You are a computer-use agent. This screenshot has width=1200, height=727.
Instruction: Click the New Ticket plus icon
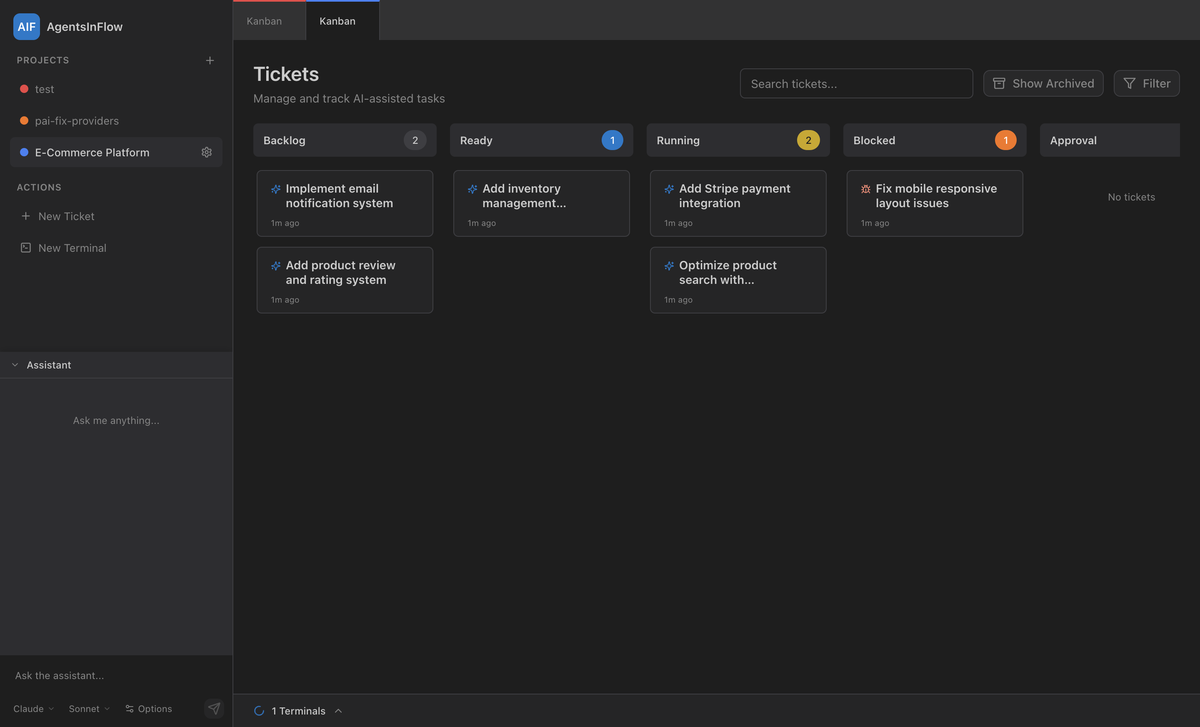point(23,215)
